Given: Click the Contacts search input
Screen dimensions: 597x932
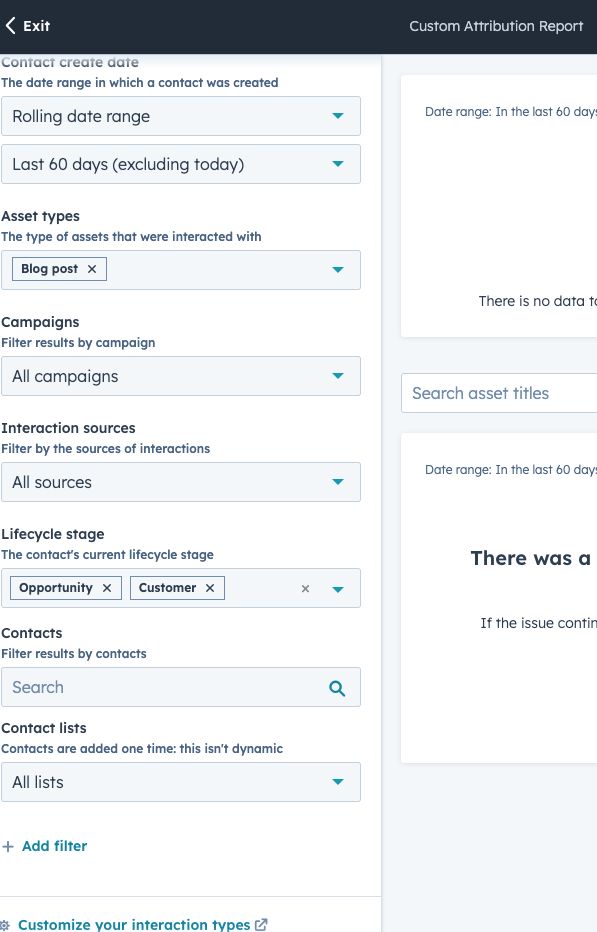Looking at the screenshot, I should click(150, 687).
